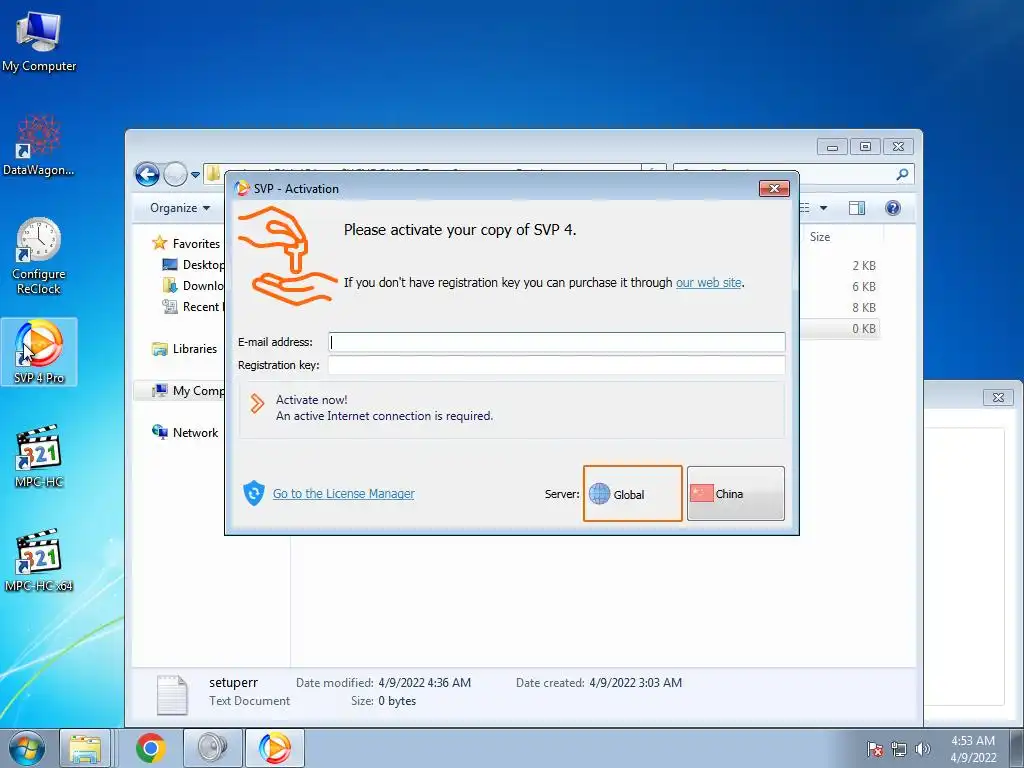
Task: Open the MPC-HC x64 desktop shortcut
Action: coord(39,560)
